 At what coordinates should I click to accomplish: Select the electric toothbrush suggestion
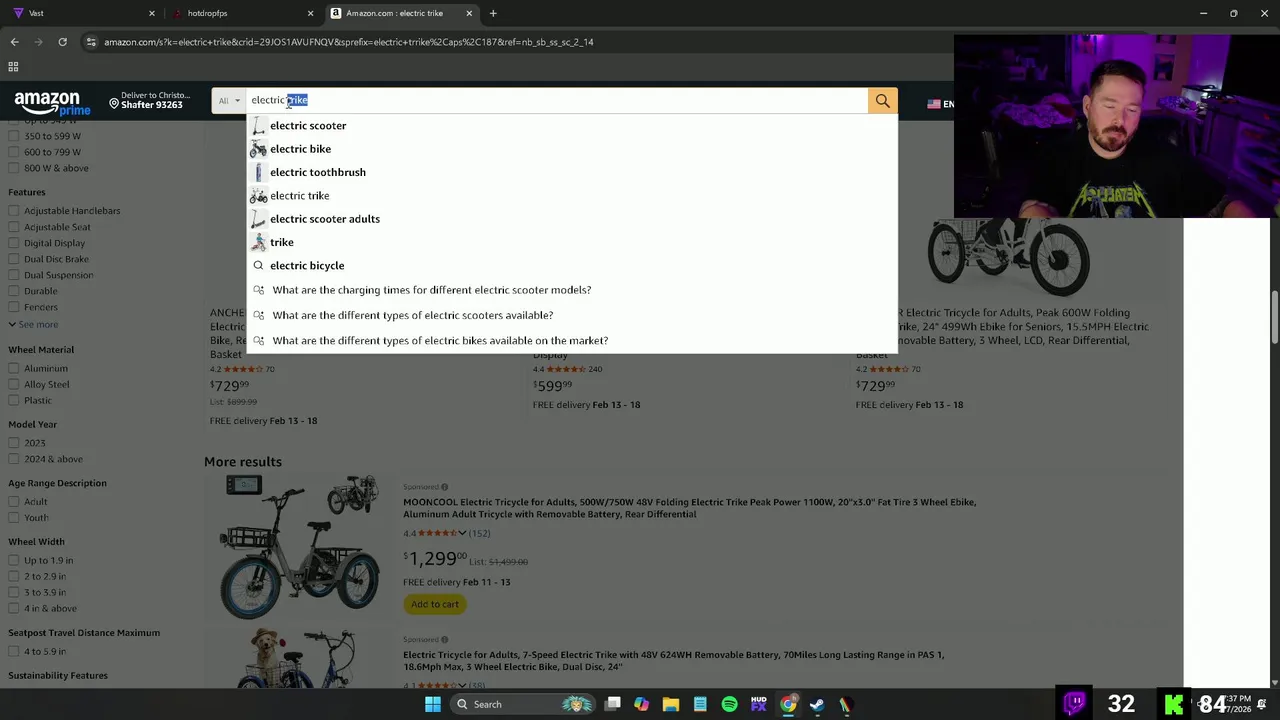coord(318,172)
